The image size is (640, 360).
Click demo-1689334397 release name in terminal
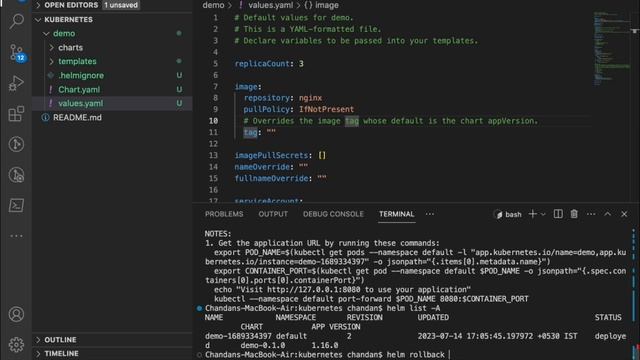click(x=238, y=336)
